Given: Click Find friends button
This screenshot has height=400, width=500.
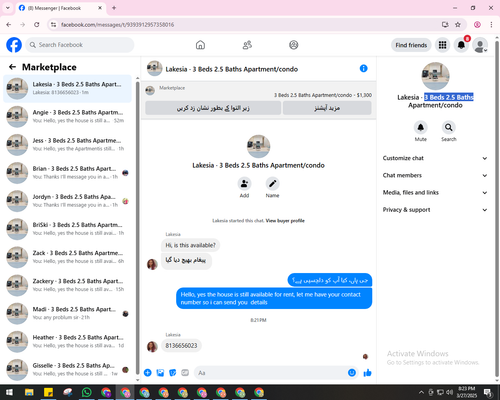Looking at the screenshot, I should tap(411, 45).
